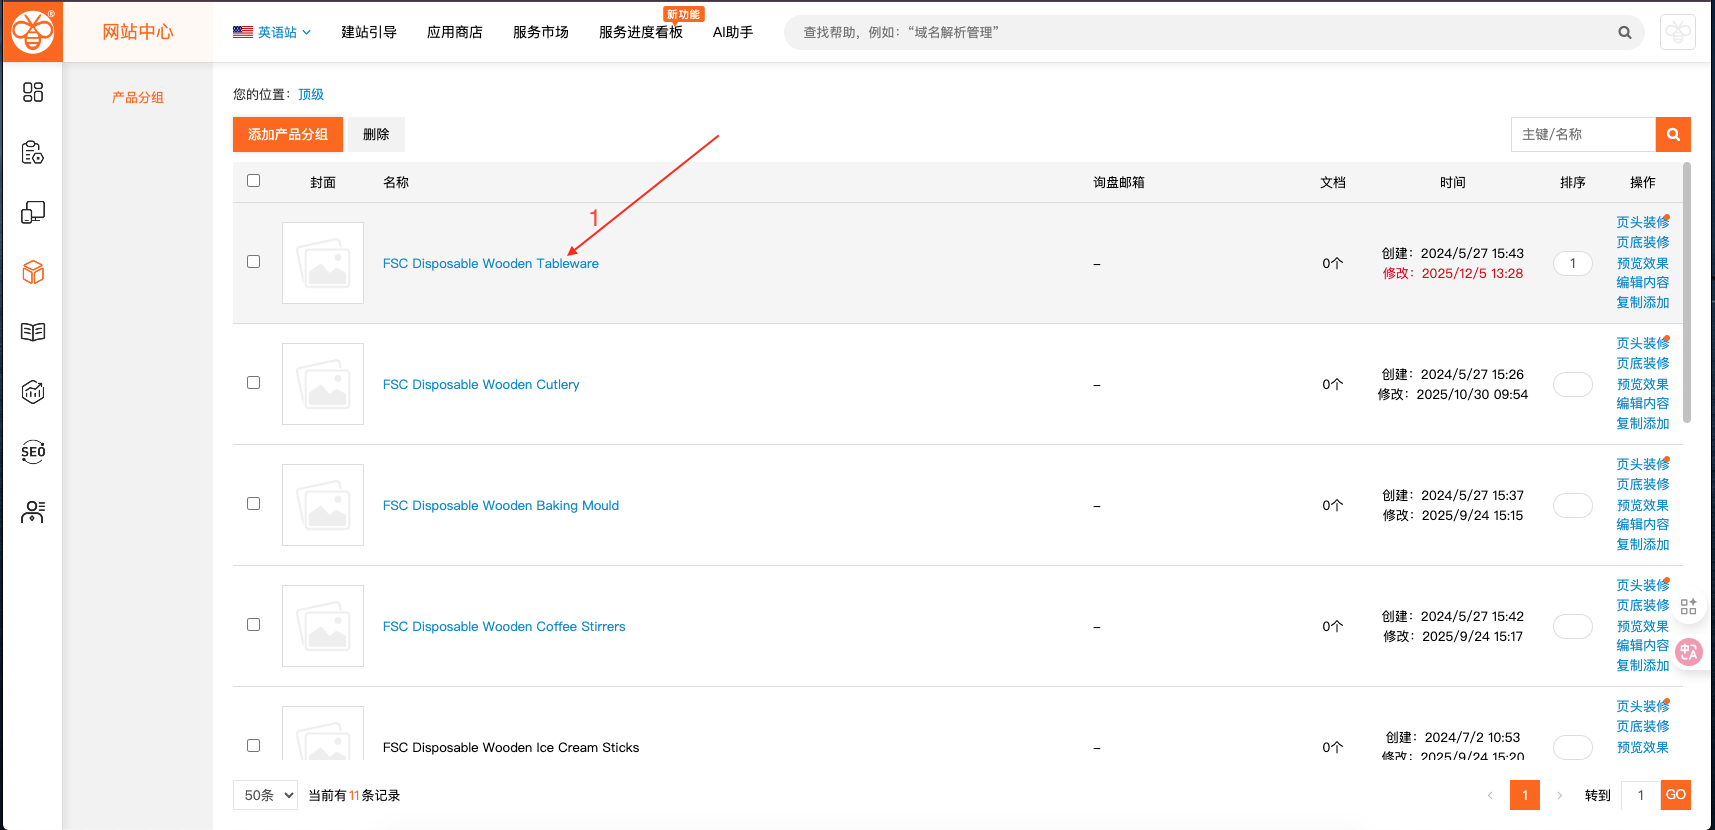Open the 50条 page size dropdown
The width and height of the screenshot is (1715, 830).
(266, 795)
